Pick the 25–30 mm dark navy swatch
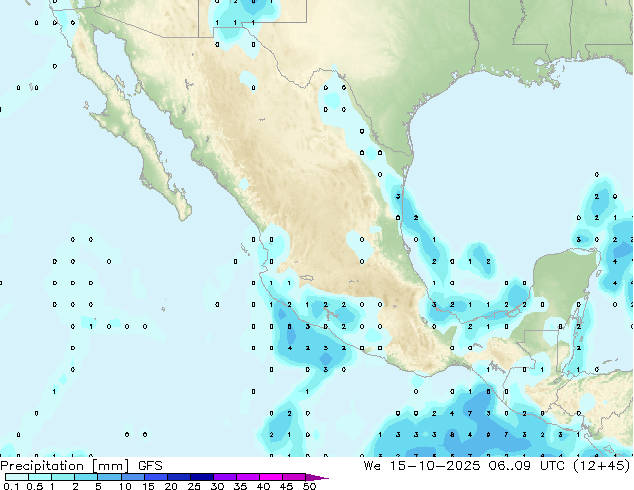The height and width of the screenshot is (490, 634). (x=202, y=477)
